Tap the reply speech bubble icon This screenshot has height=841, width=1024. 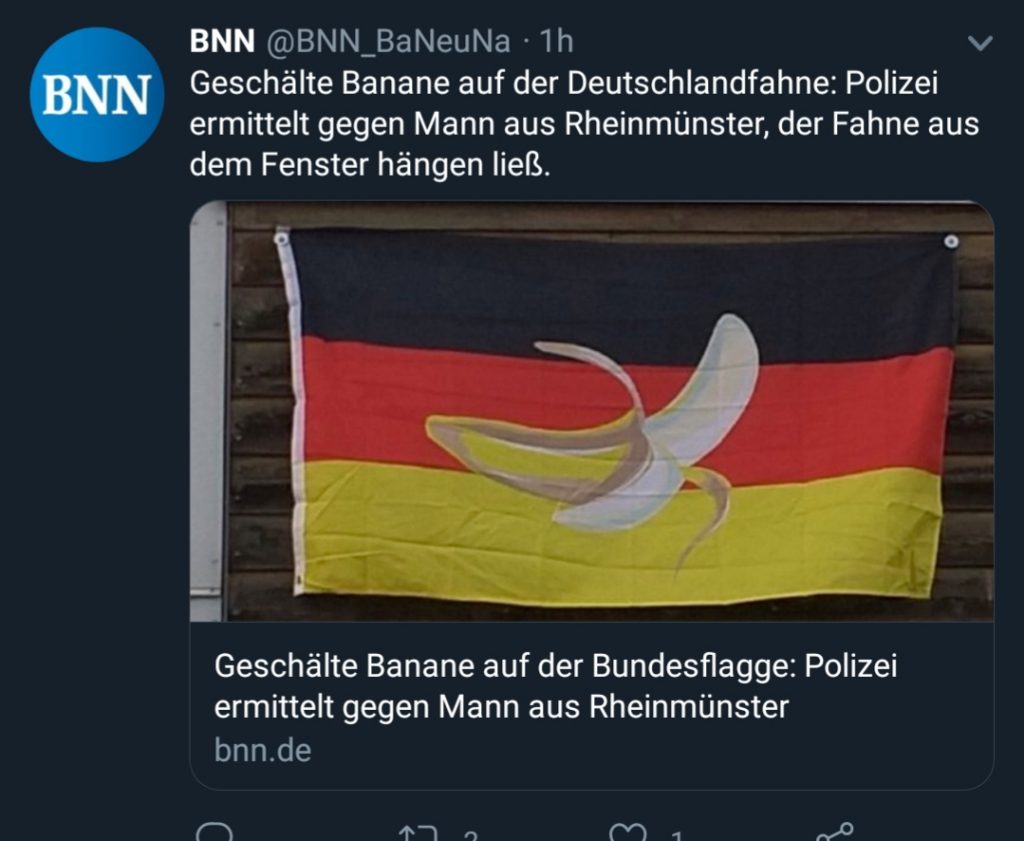click(214, 832)
